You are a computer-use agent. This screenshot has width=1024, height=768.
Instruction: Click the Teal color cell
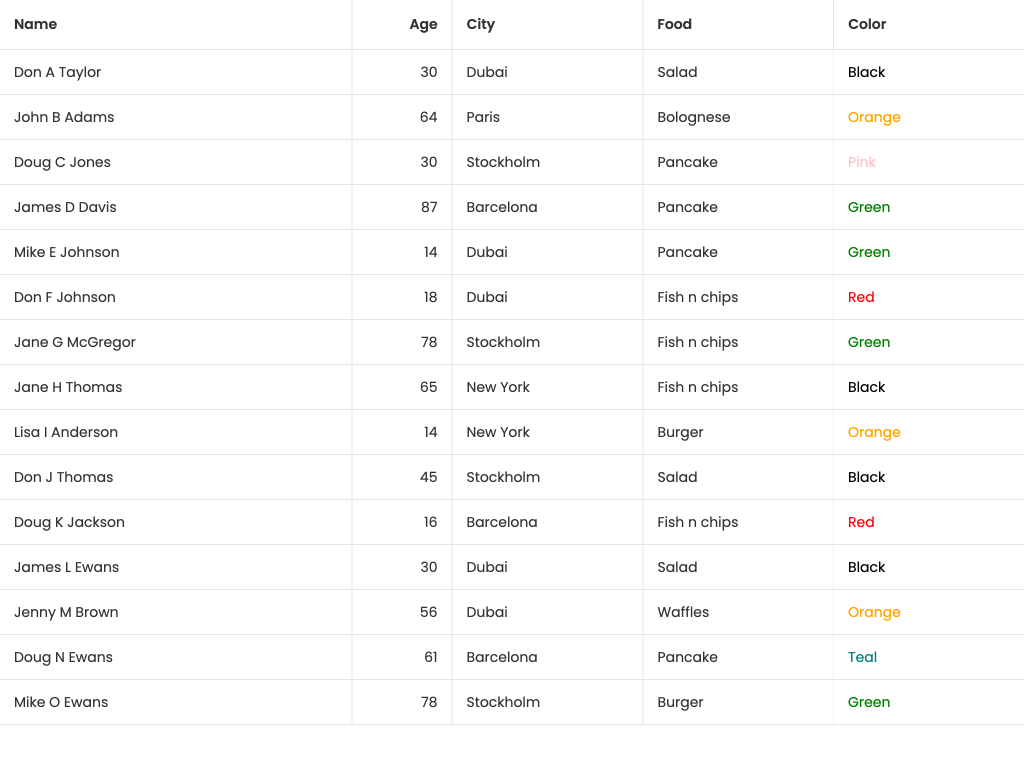click(862, 657)
